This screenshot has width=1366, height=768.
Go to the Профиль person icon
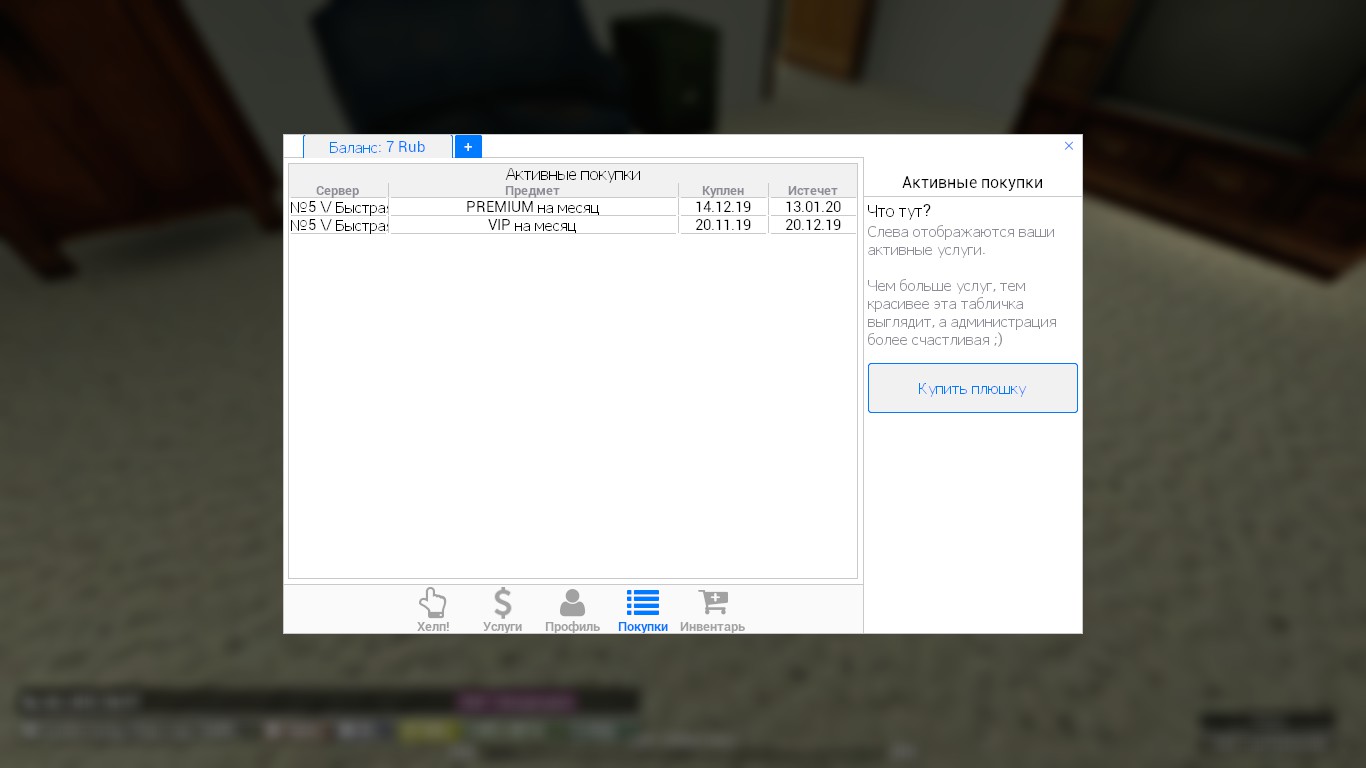point(572,609)
